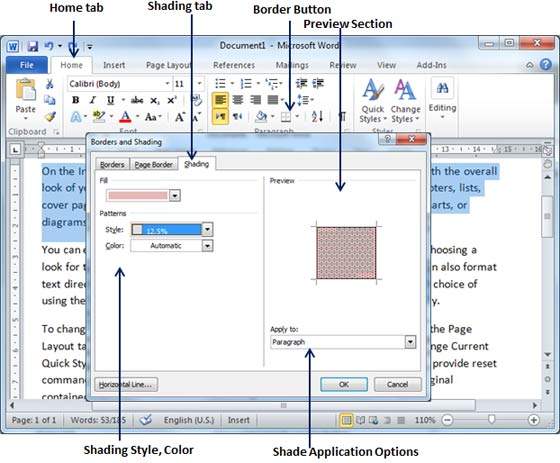Screen dimensions: 560x463
Task: Open the Fill color dropdown arrow
Action: tap(175, 196)
